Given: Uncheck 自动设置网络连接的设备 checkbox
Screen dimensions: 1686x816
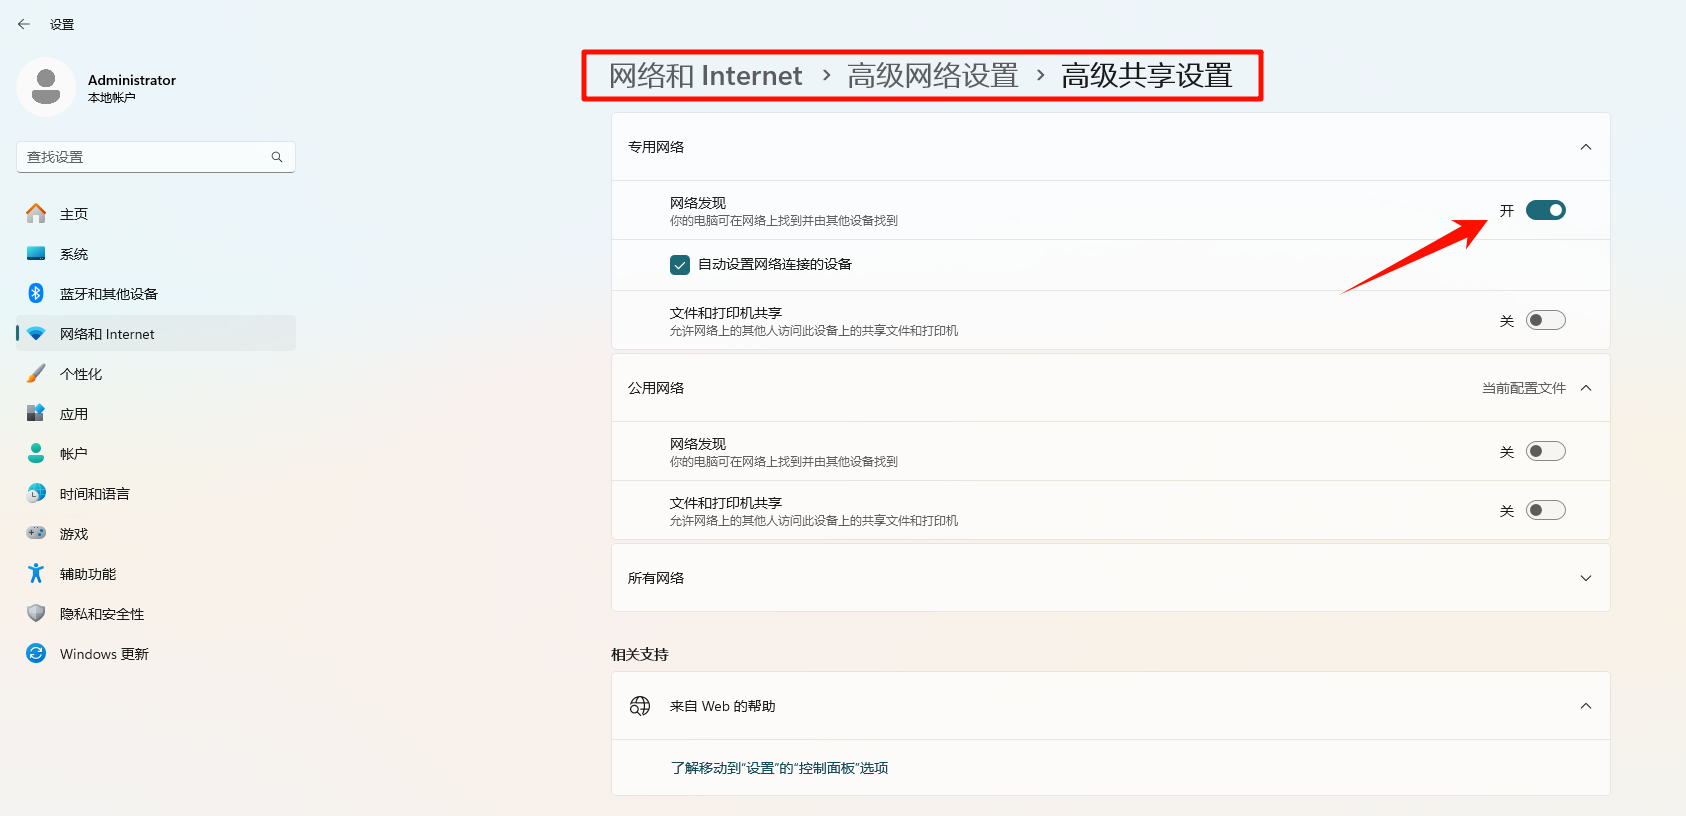Looking at the screenshot, I should [x=680, y=265].
